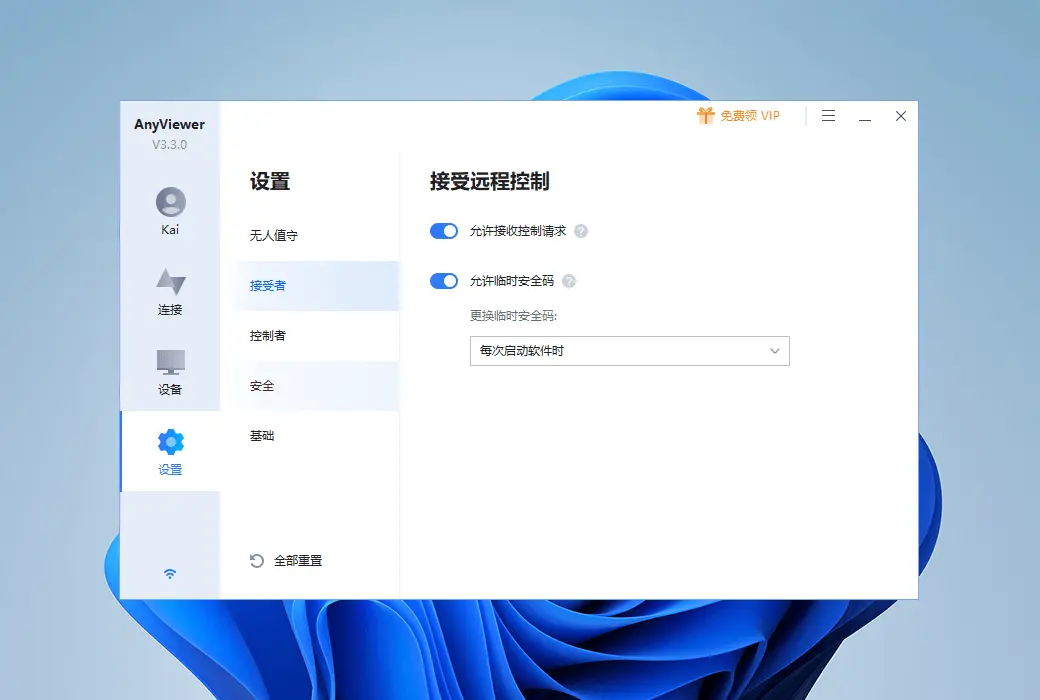1040x700 pixels.
Task: Click the 接受远程控制 heading text
Action: point(489,181)
